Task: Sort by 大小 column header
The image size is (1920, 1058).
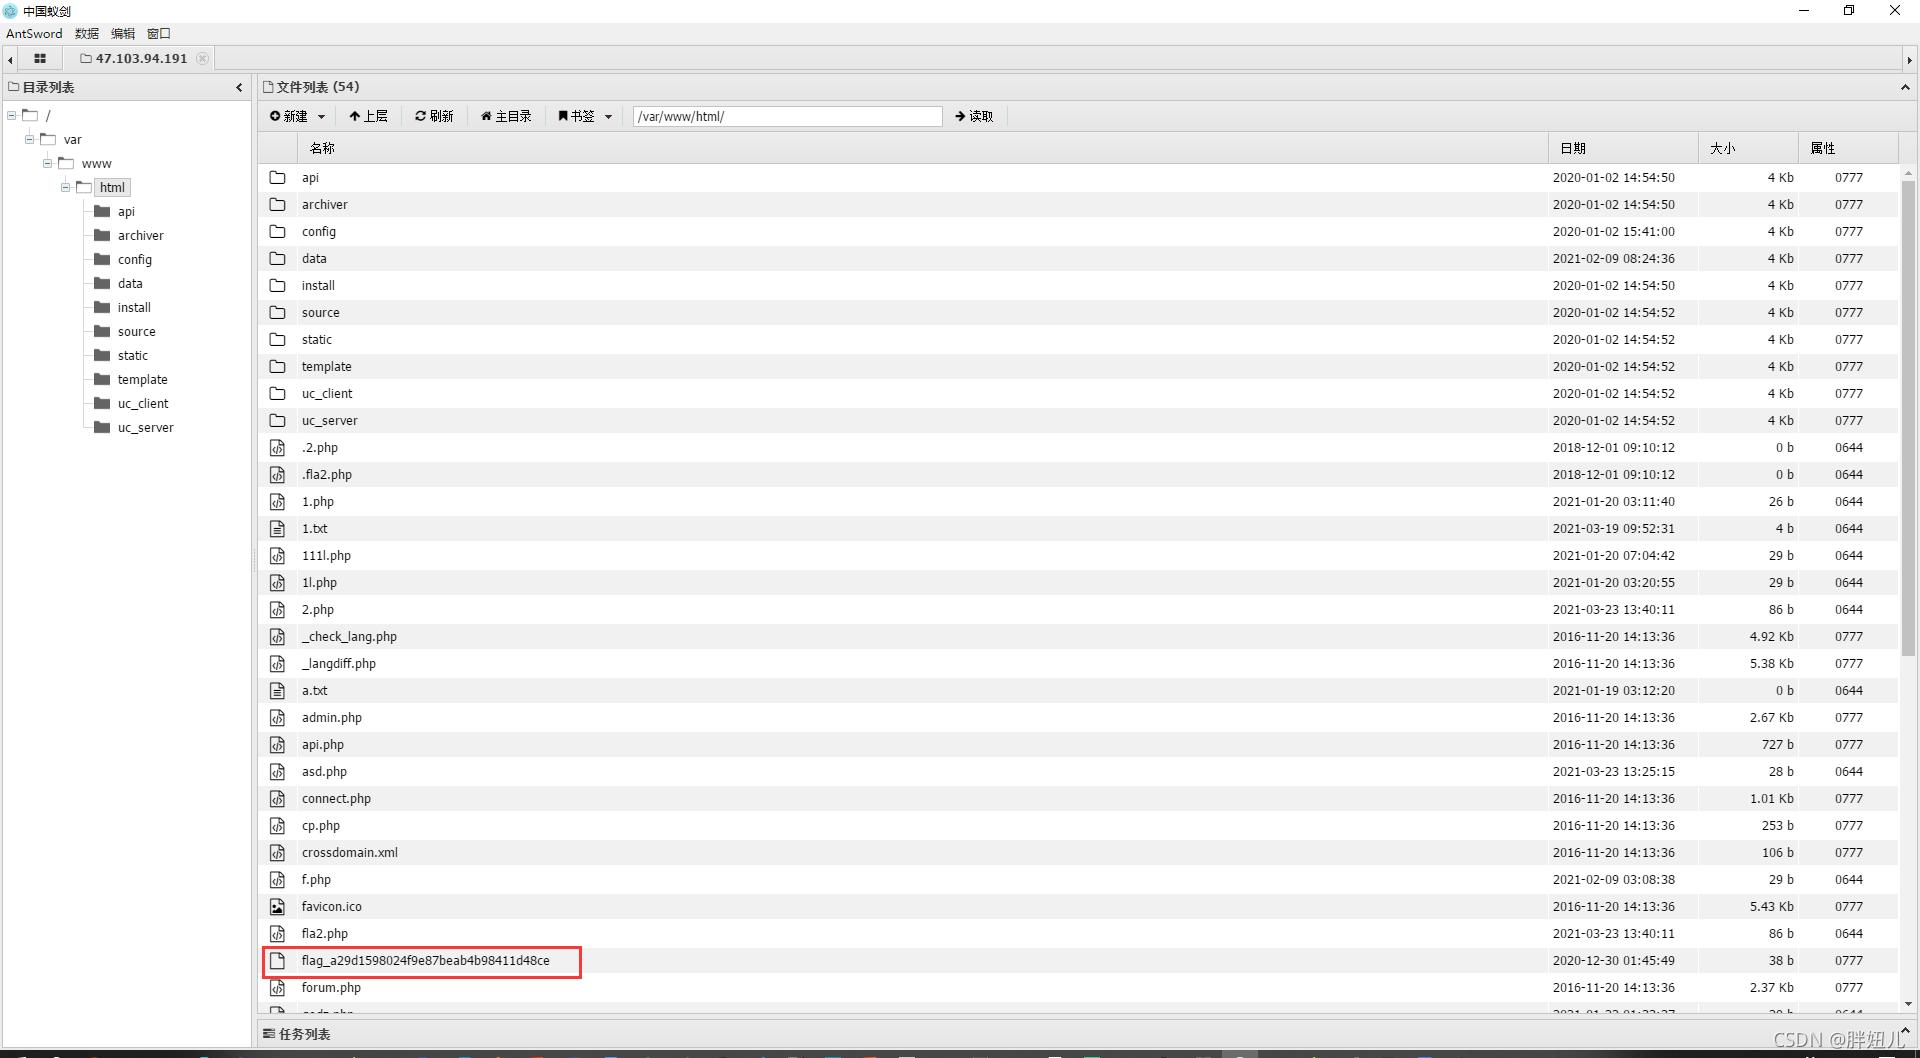Action: pyautogui.click(x=1748, y=148)
